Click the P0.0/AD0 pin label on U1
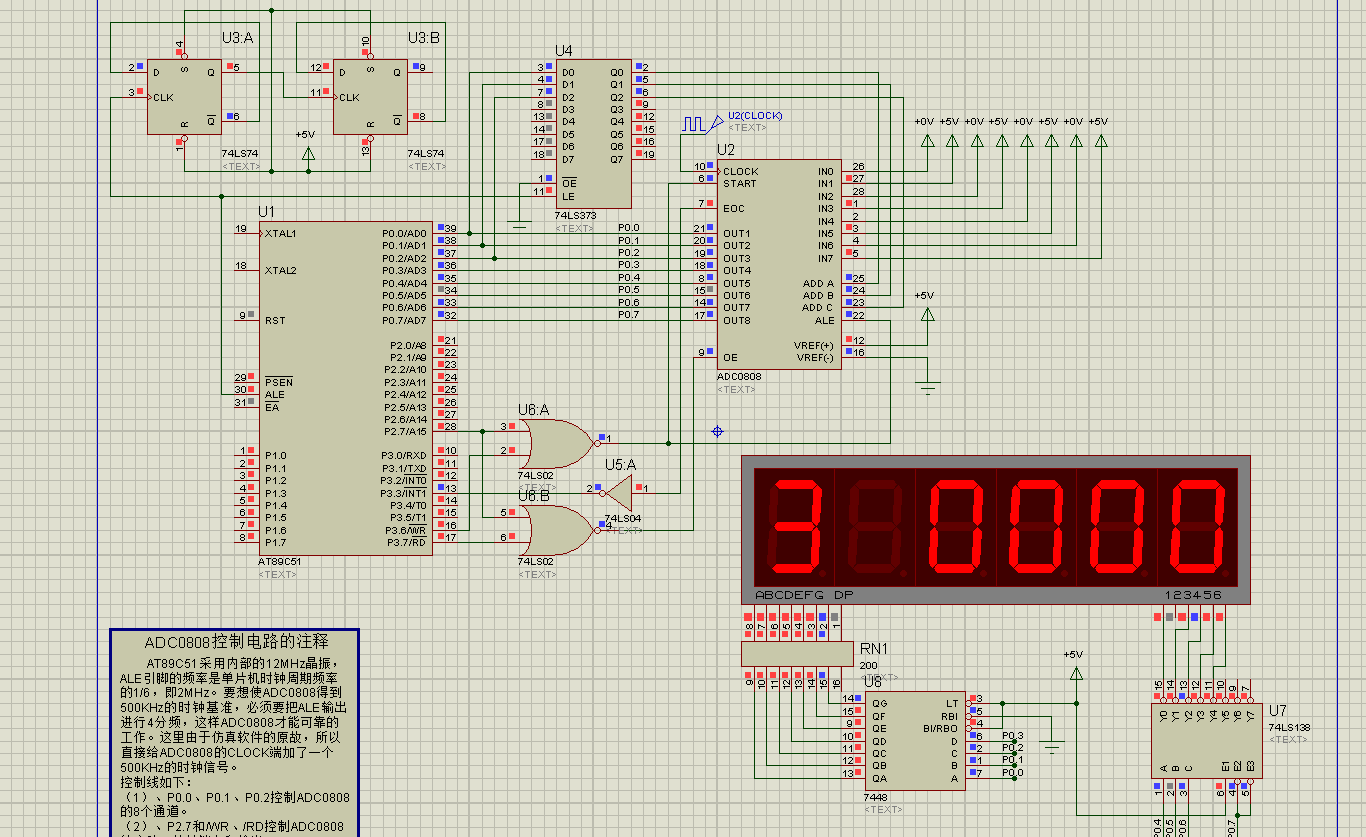The width and height of the screenshot is (1366, 837). click(x=404, y=233)
